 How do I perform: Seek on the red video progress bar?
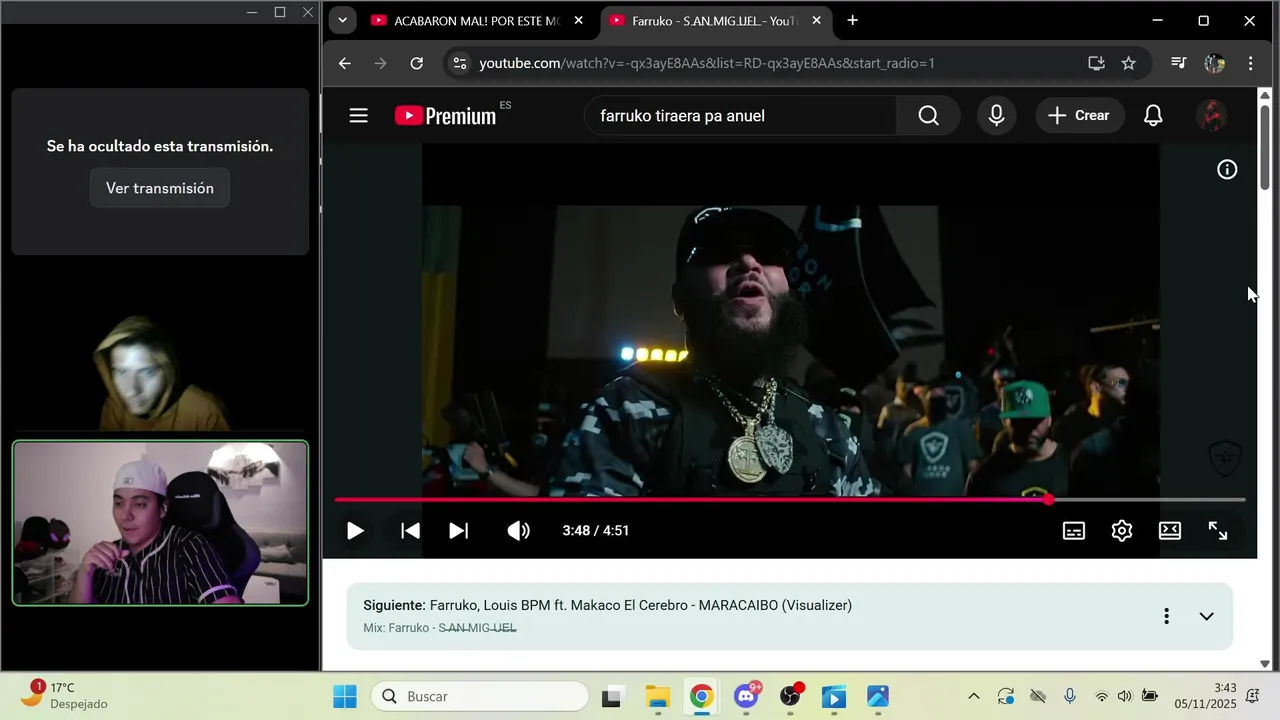(x=790, y=499)
